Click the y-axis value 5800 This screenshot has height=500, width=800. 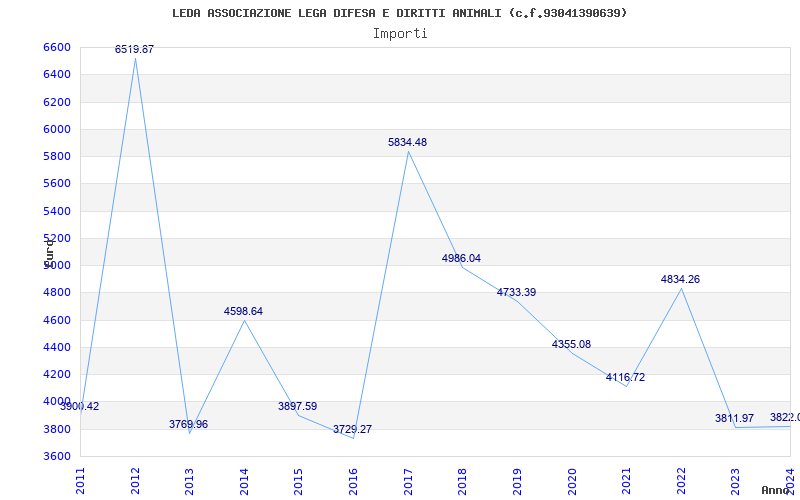57,157
